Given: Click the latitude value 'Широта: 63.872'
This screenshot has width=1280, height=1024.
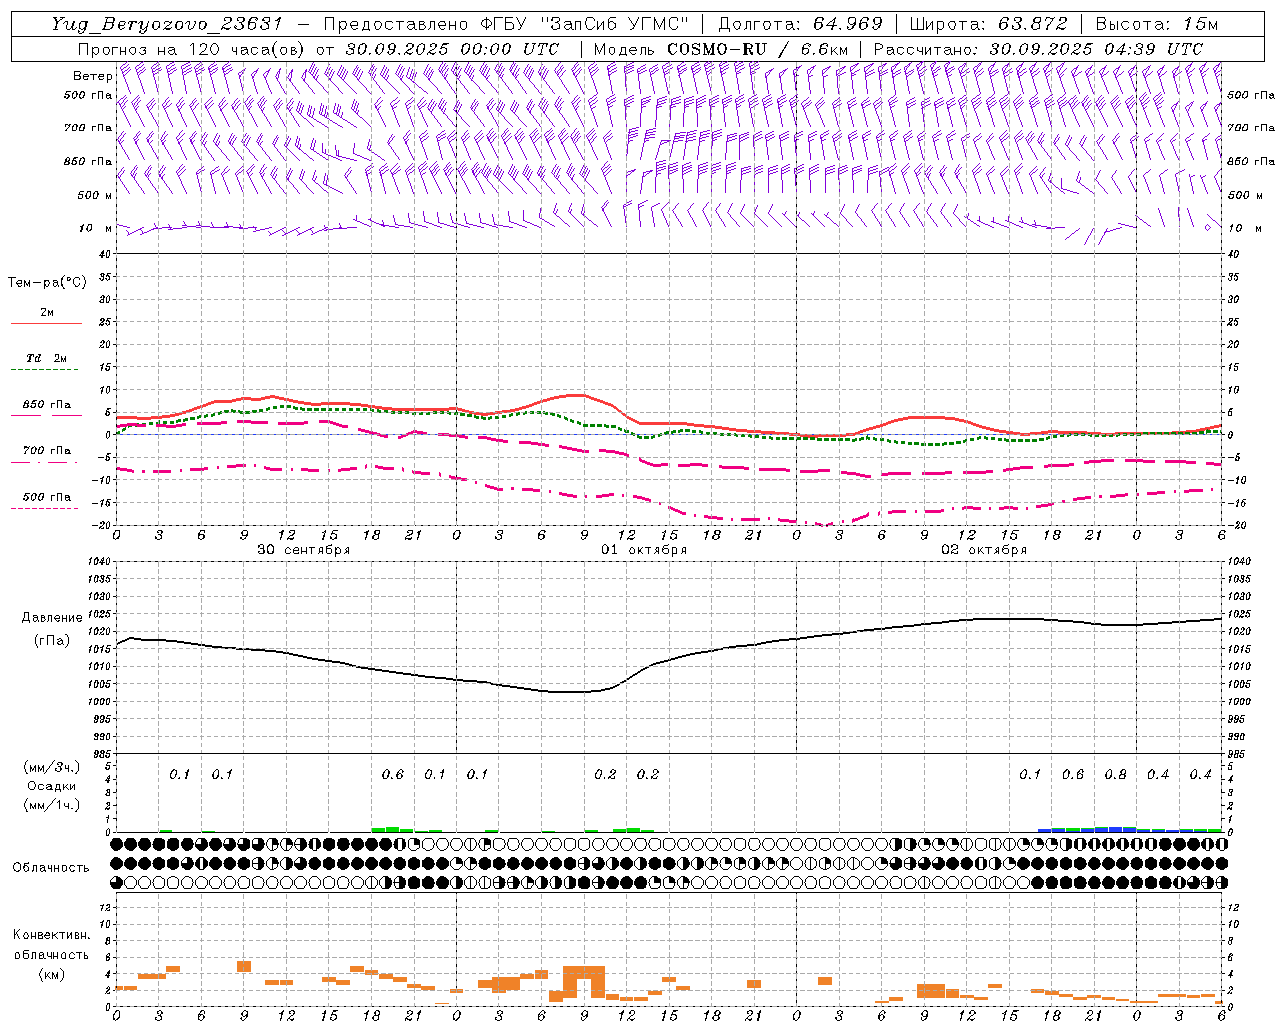Looking at the screenshot, I should click(988, 24).
